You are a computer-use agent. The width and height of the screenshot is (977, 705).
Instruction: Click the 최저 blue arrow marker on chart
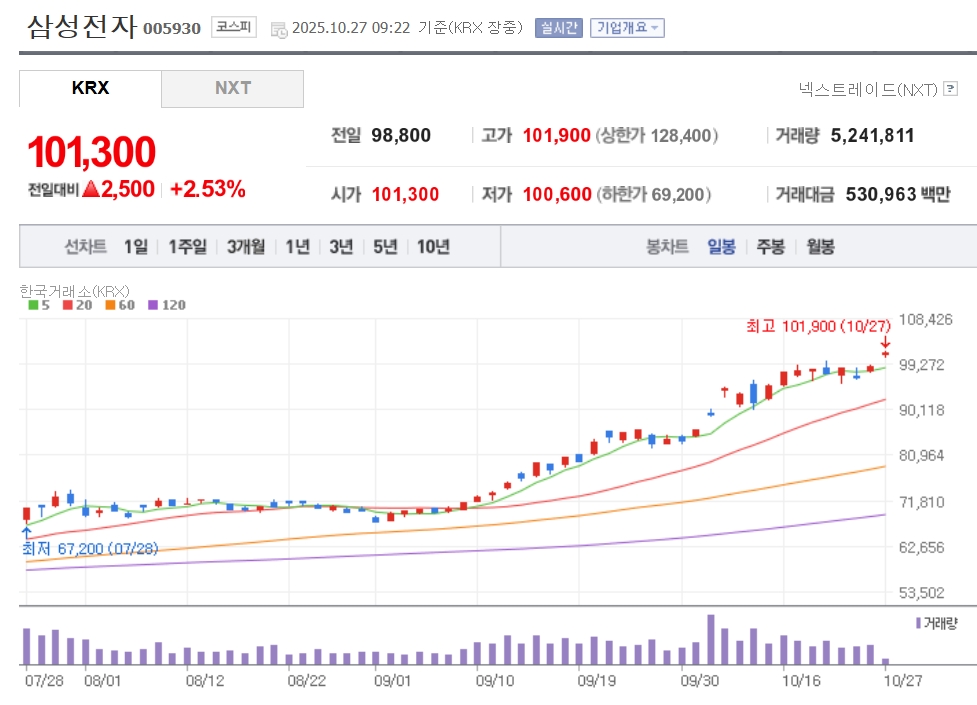25,533
